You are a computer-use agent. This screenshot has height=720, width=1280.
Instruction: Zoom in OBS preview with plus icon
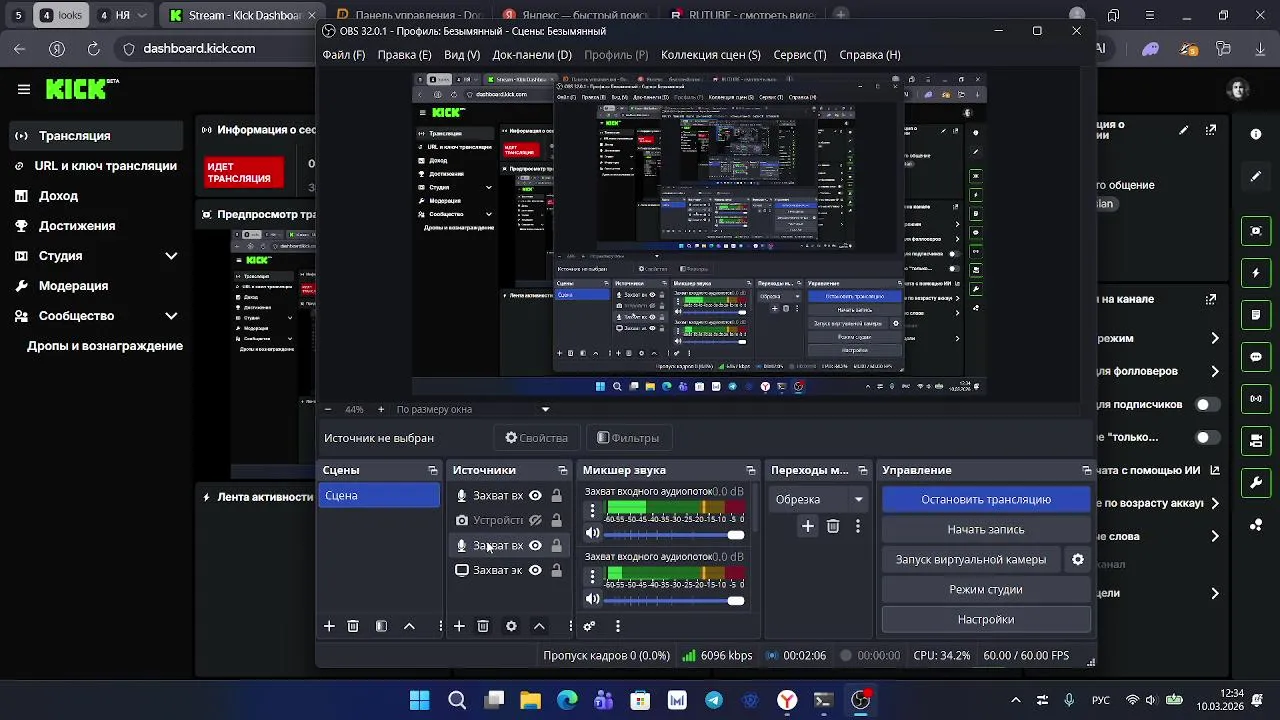pos(380,409)
